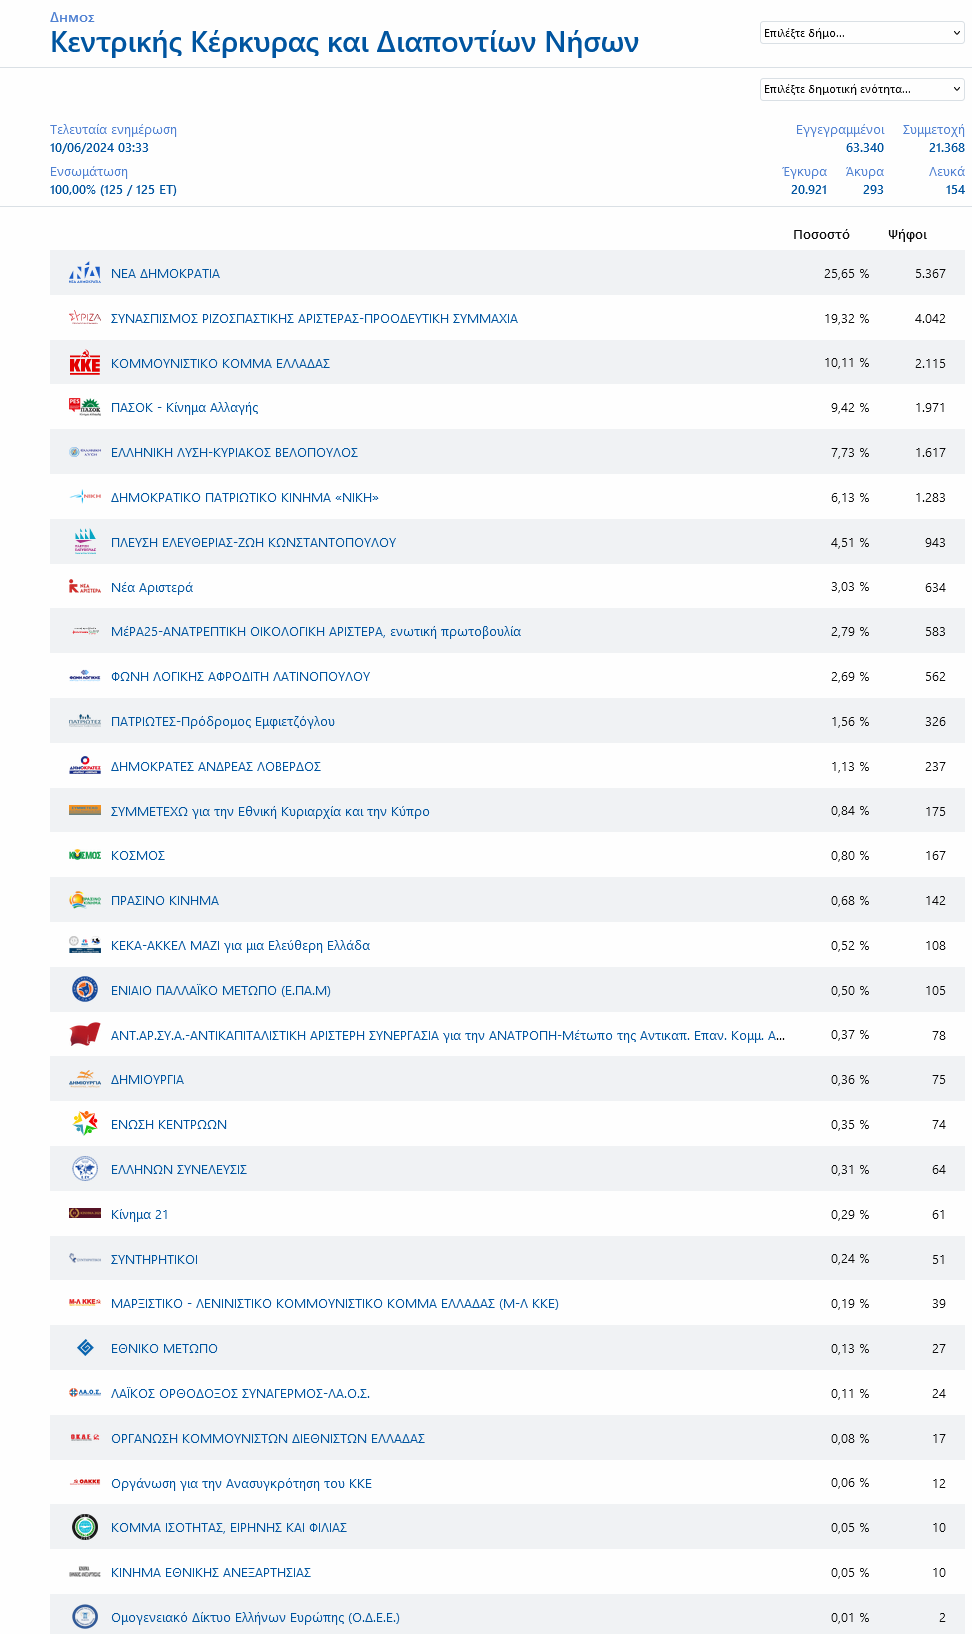Open the ΜέΡΑ25 party results link
972x1634 pixels.
[x=316, y=632]
